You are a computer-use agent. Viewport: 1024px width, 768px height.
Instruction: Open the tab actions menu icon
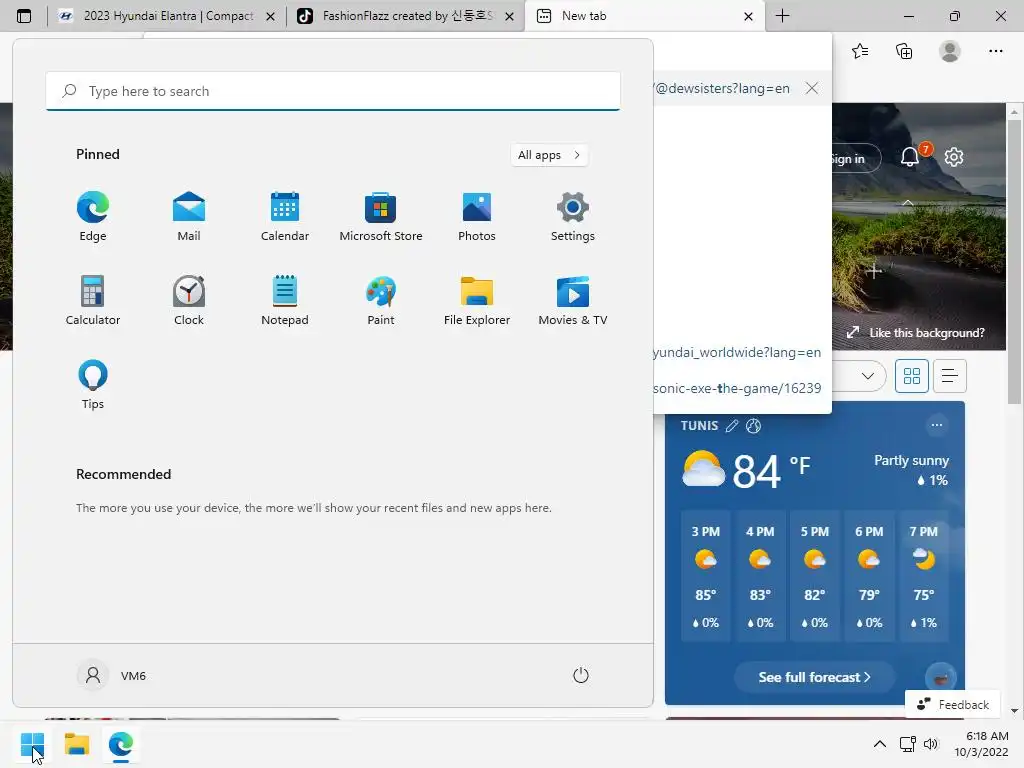pos(24,16)
